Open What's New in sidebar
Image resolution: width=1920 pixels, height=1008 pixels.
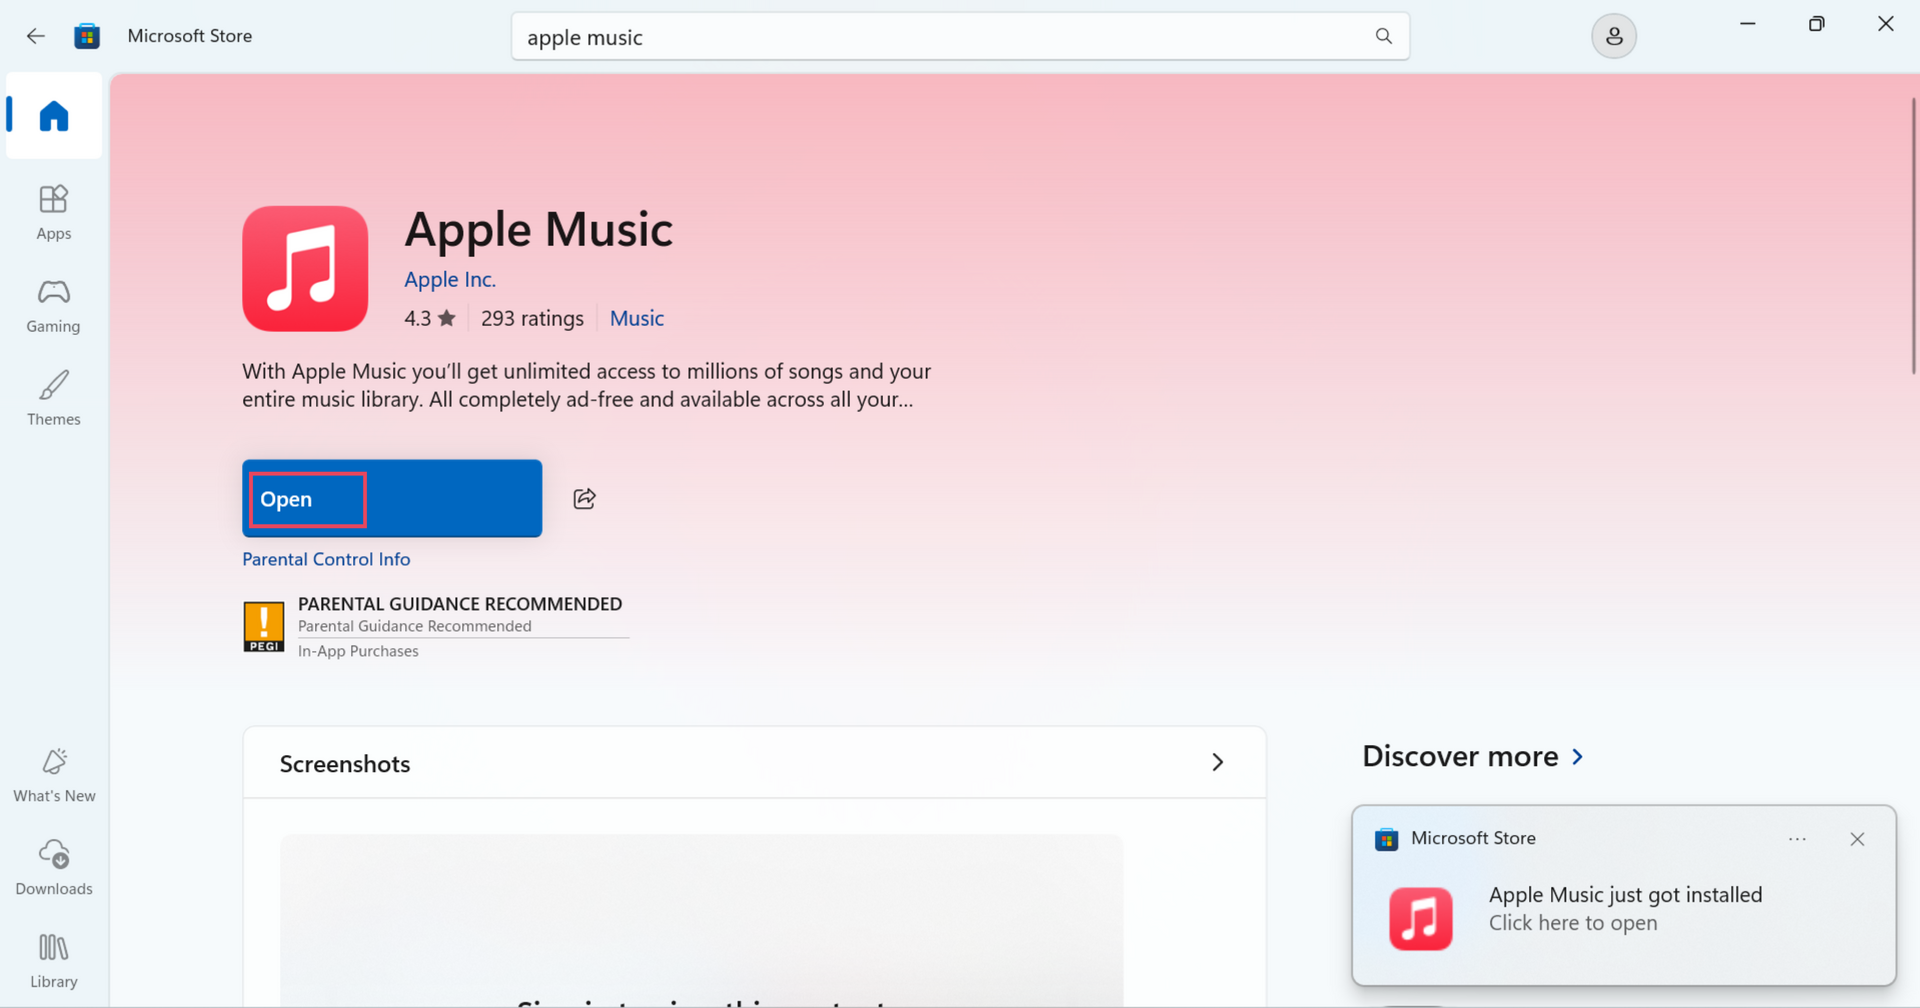[x=54, y=775]
